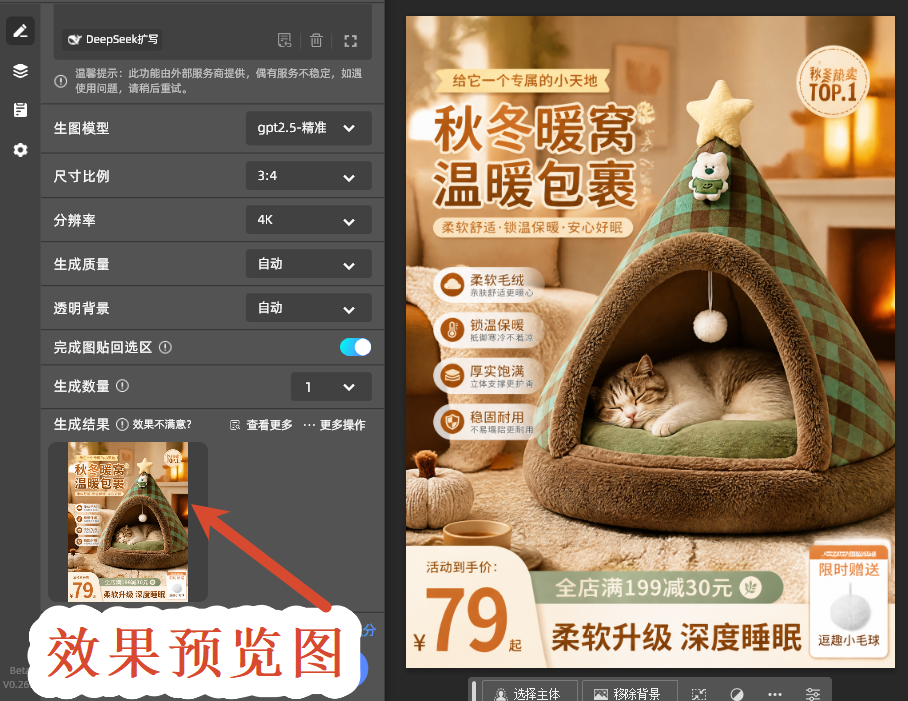Click the 效果不满意? link
The image size is (908, 701).
pos(162,424)
